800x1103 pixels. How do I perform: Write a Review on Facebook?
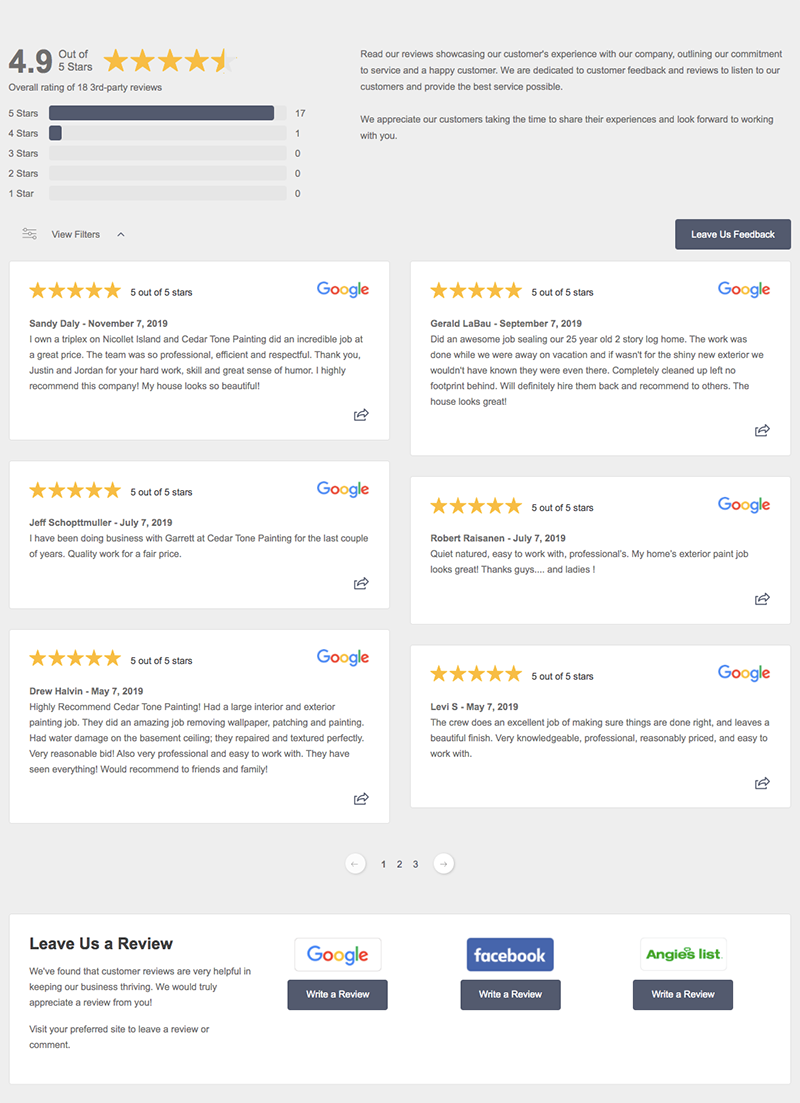[510, 994]
